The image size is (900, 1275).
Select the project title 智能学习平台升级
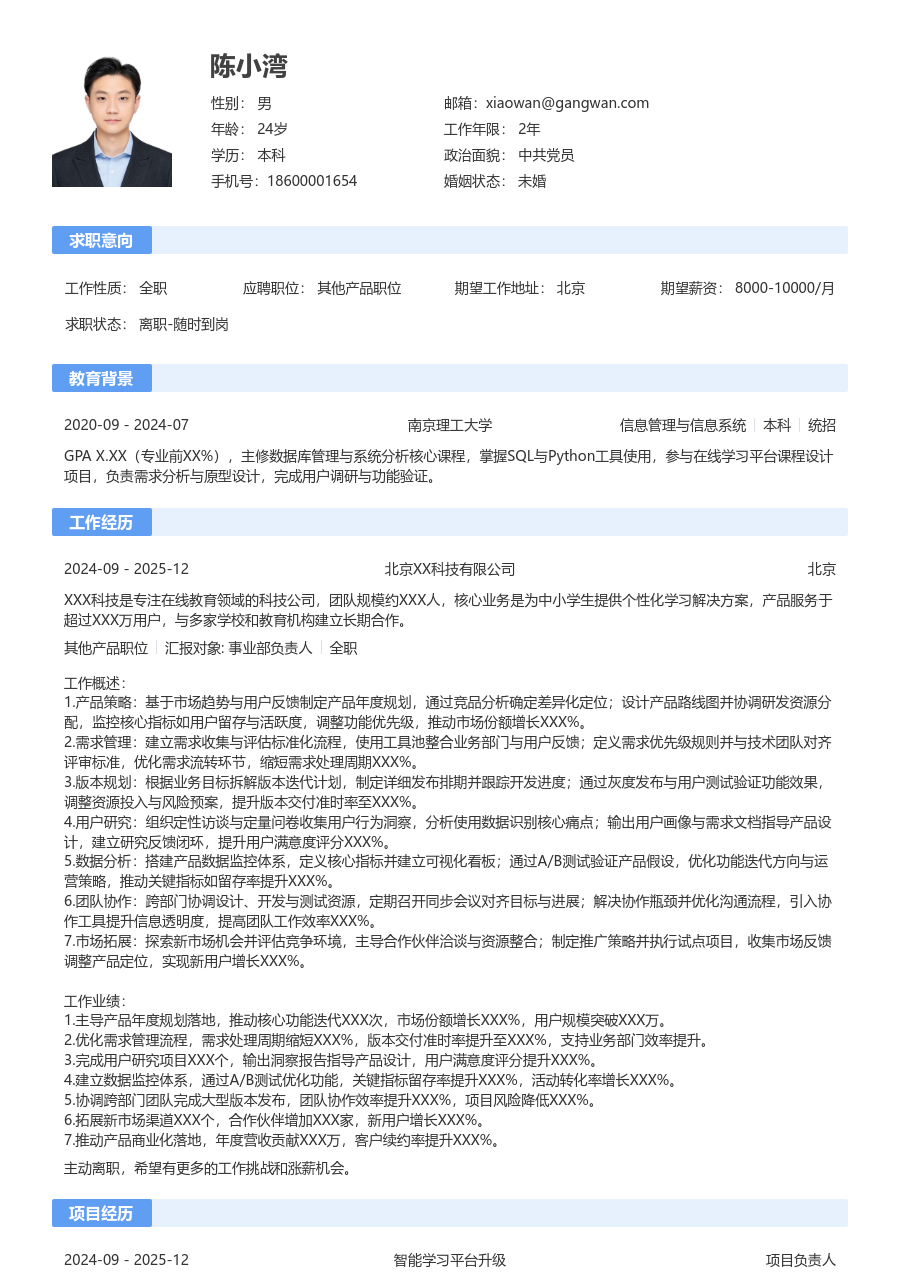pyautogui.click(x=450, y=1260)
